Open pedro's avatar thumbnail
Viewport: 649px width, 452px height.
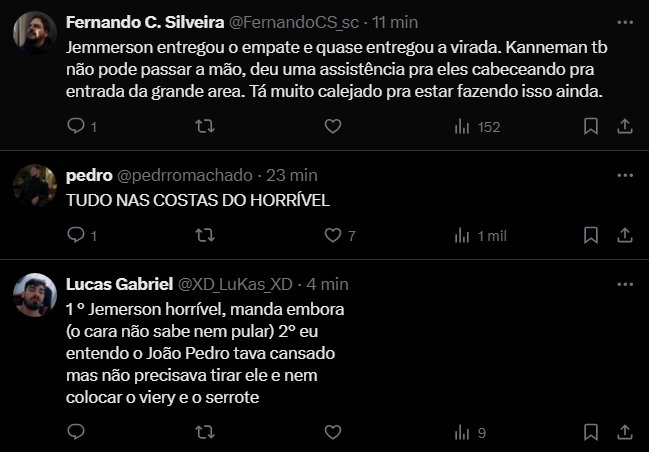35,185
